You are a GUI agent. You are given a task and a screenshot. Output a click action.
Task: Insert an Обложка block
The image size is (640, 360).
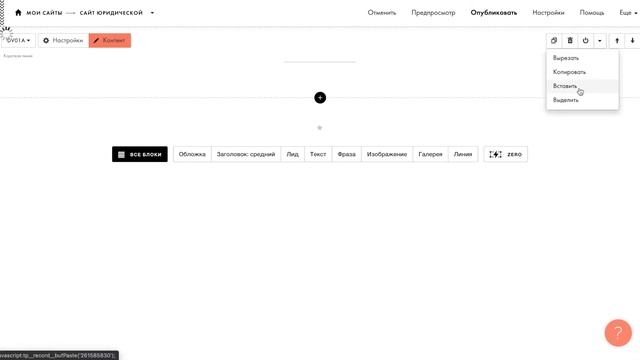click(192, 154)
